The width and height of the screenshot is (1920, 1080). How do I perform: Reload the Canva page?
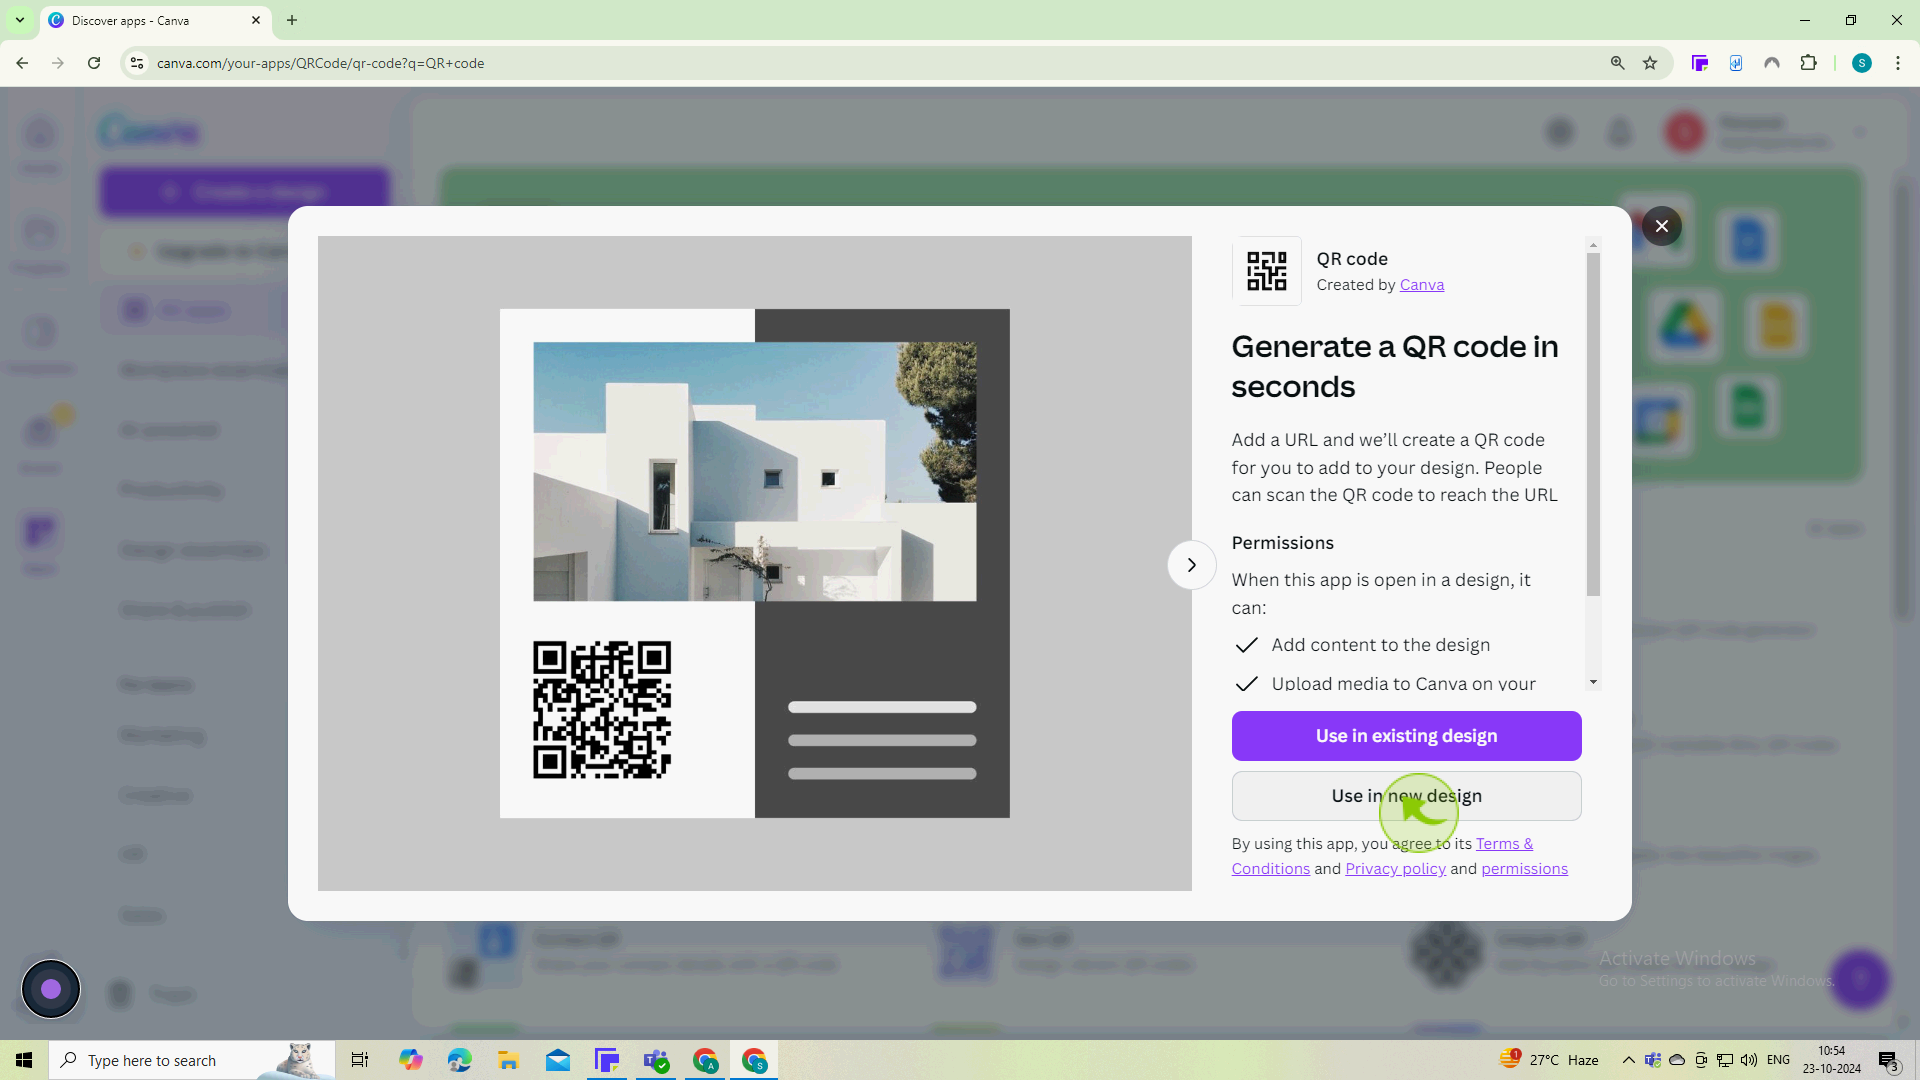coord(94,63)
